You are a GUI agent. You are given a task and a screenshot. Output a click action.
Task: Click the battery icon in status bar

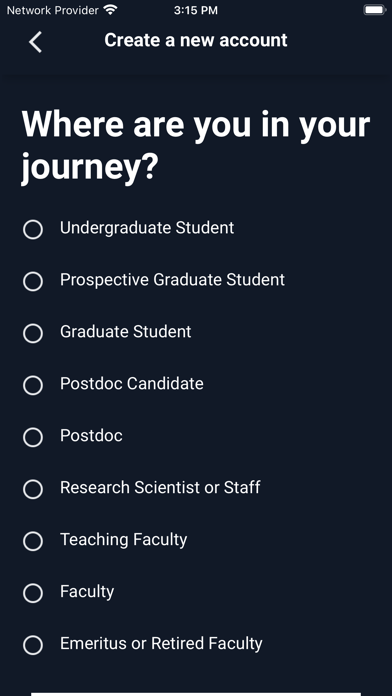pos(375,10)
